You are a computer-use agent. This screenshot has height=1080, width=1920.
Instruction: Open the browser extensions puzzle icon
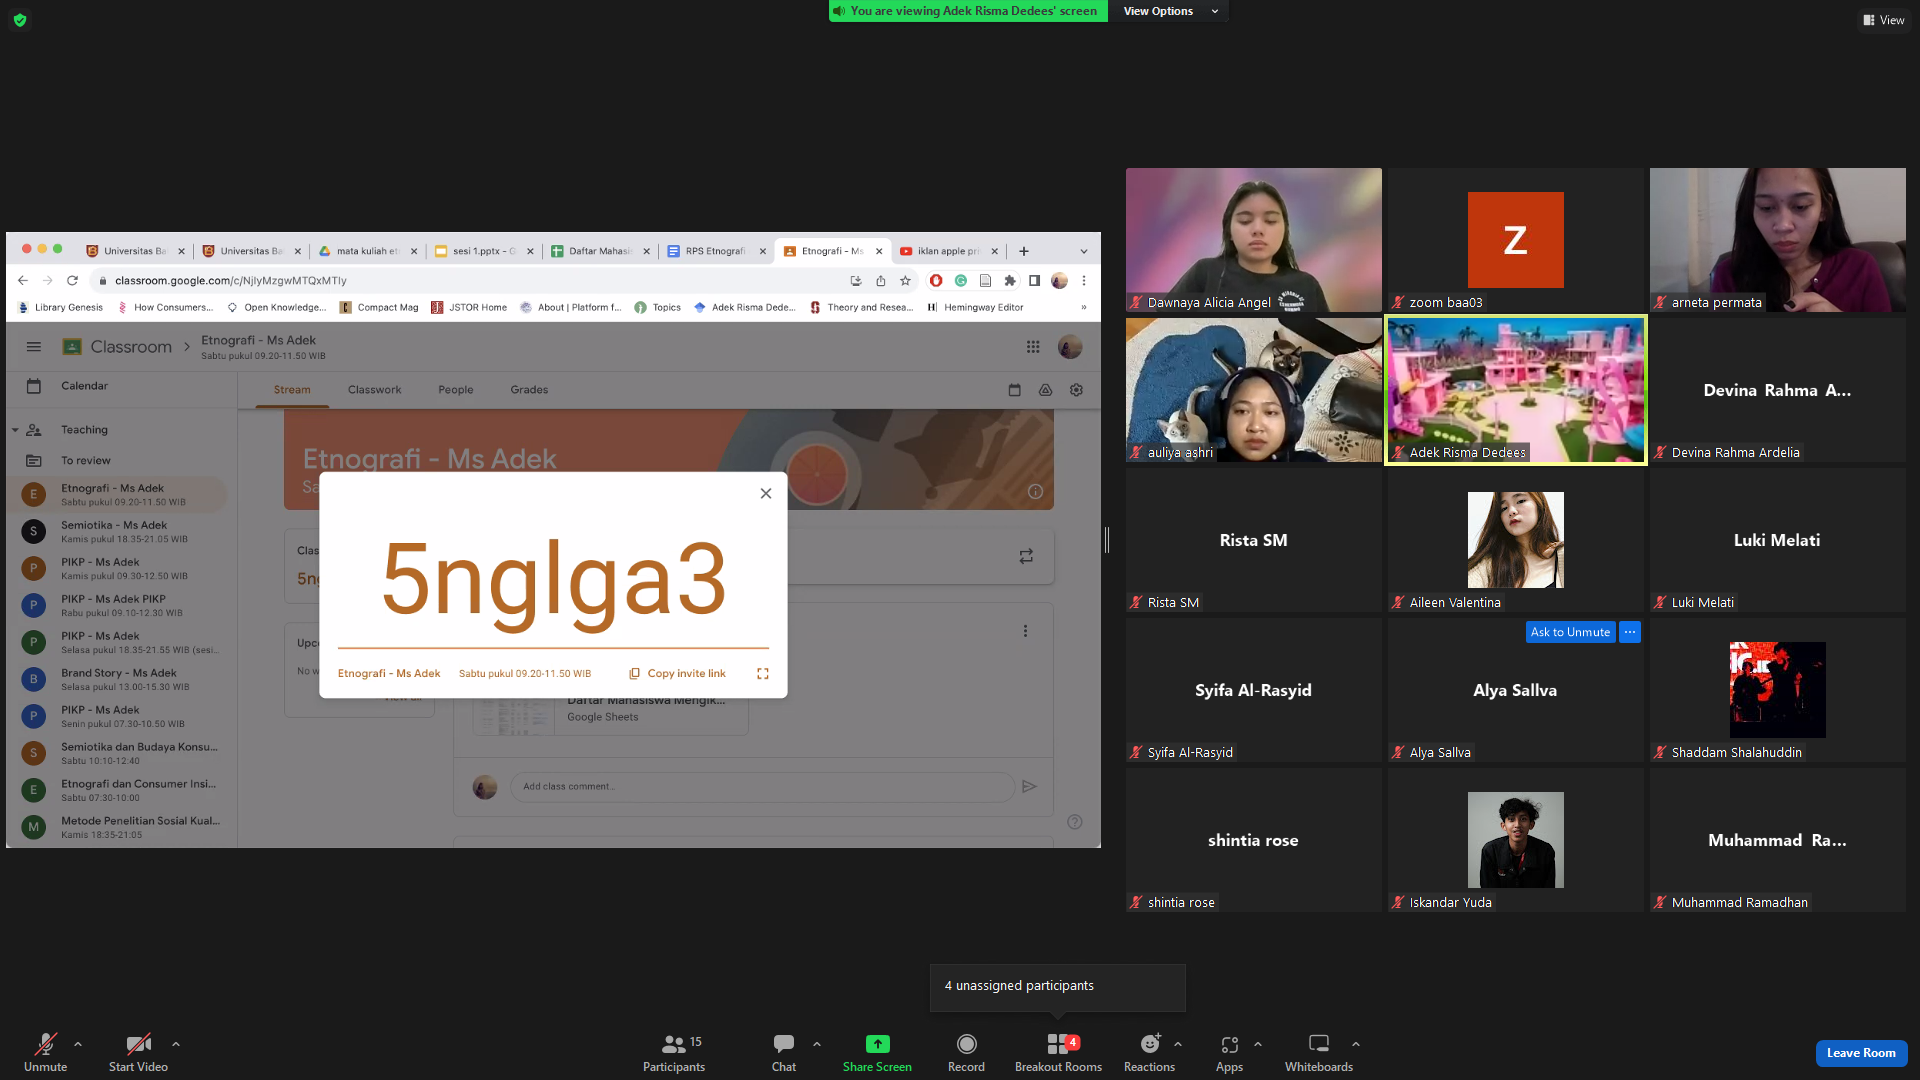click(1010, 281)
